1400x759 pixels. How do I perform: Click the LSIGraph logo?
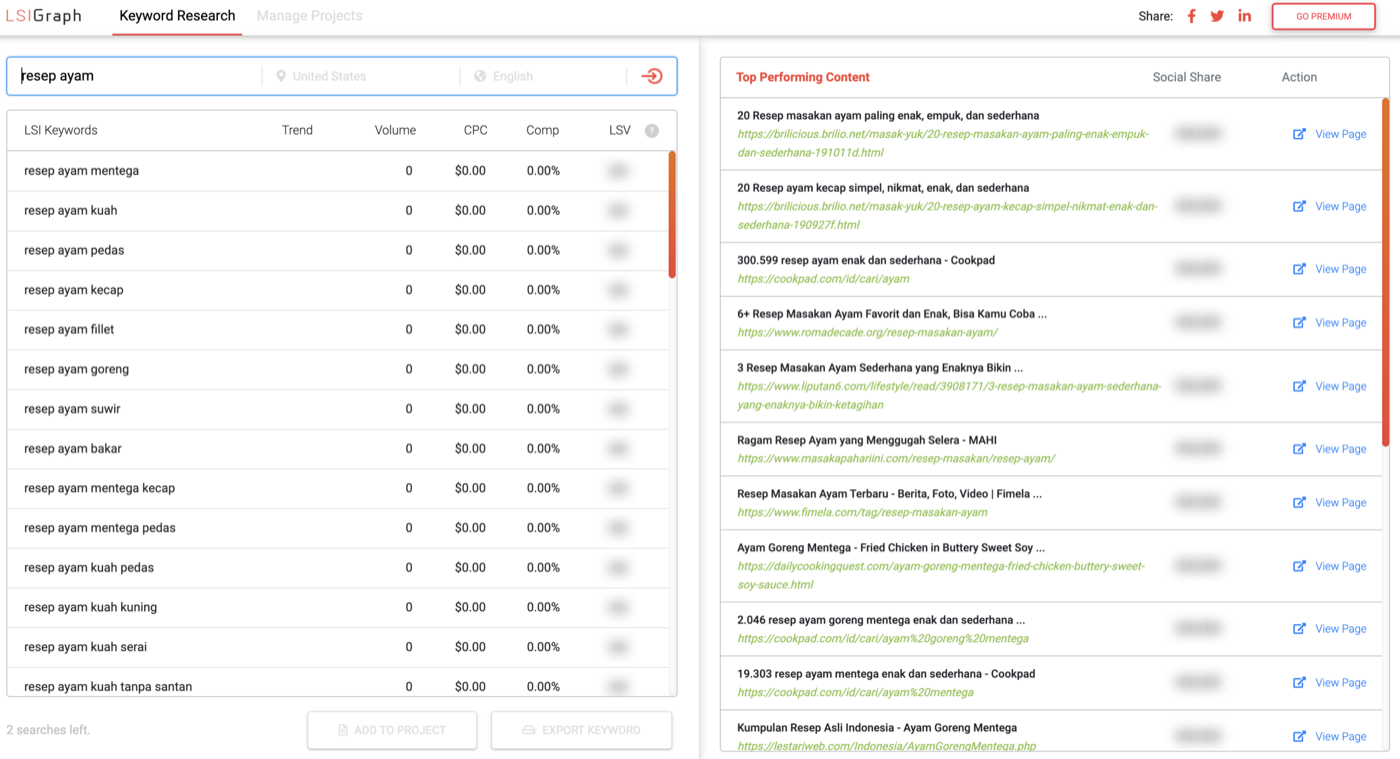tap(43, 16)
